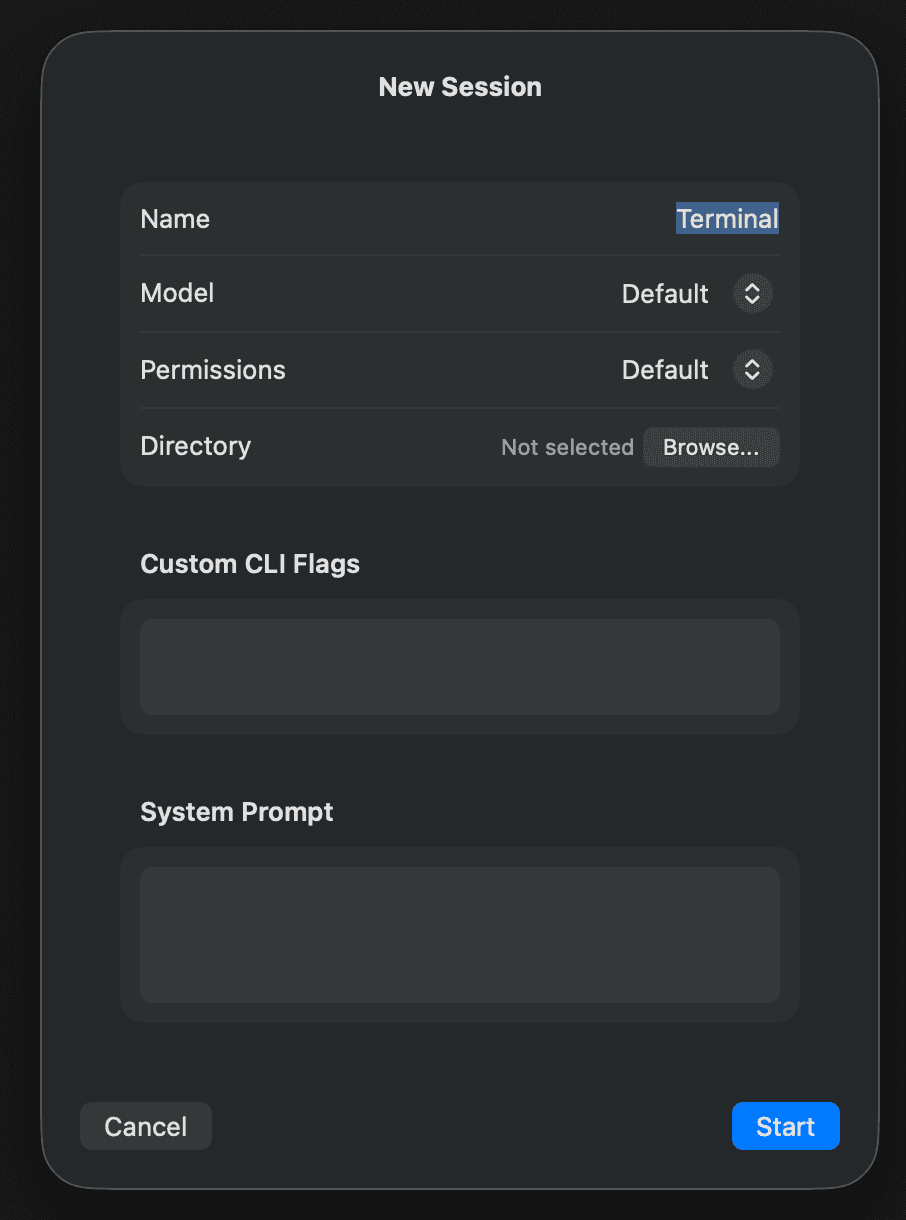Click the "Name" row label
Viewport: 906px width, 1220px height.
pyautogui.click(x=175, y=219)
